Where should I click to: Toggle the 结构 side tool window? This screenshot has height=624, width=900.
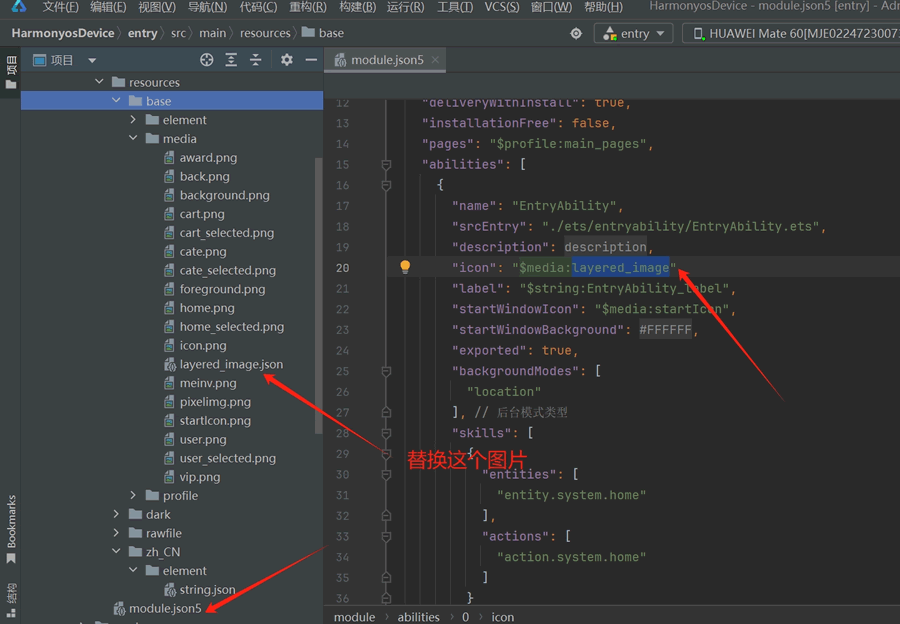[x=10, y=600]
